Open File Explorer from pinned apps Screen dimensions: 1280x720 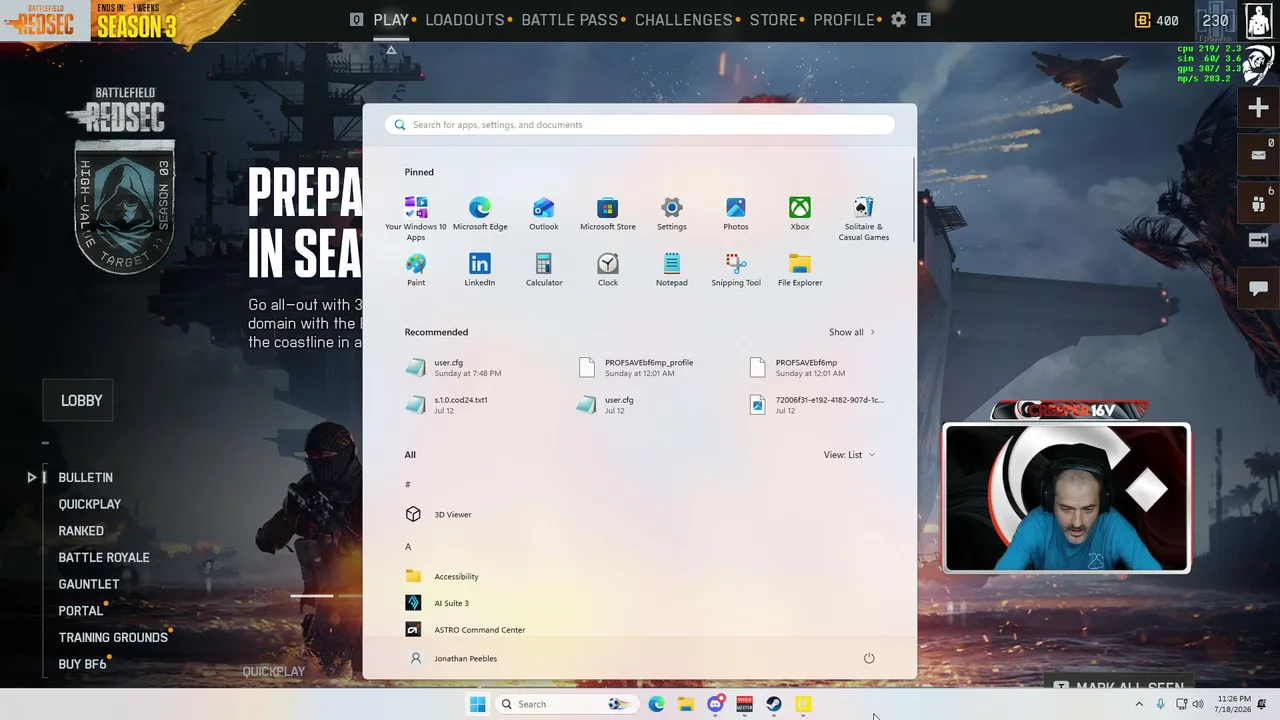point(800,270)
